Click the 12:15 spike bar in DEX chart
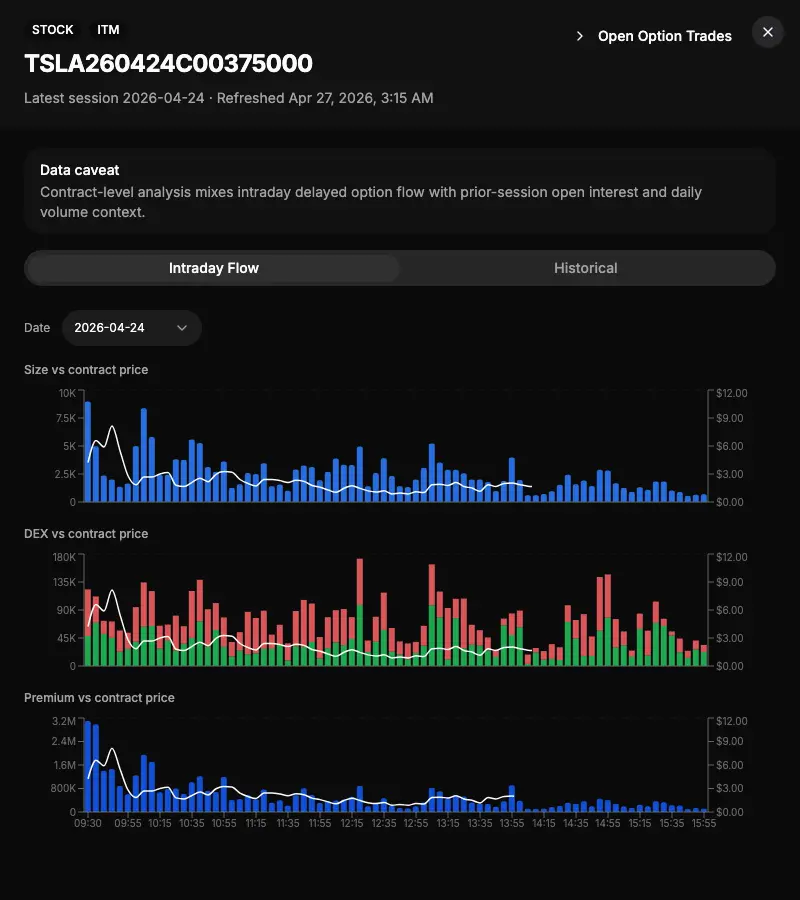 (360, 610)
